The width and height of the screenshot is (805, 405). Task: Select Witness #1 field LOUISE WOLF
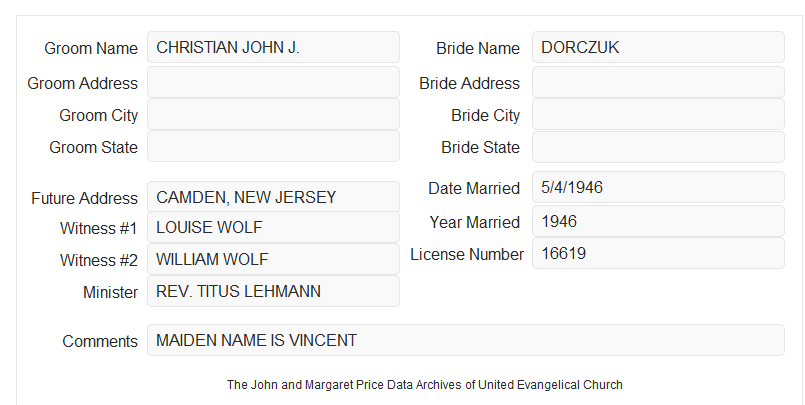(273, 227)
